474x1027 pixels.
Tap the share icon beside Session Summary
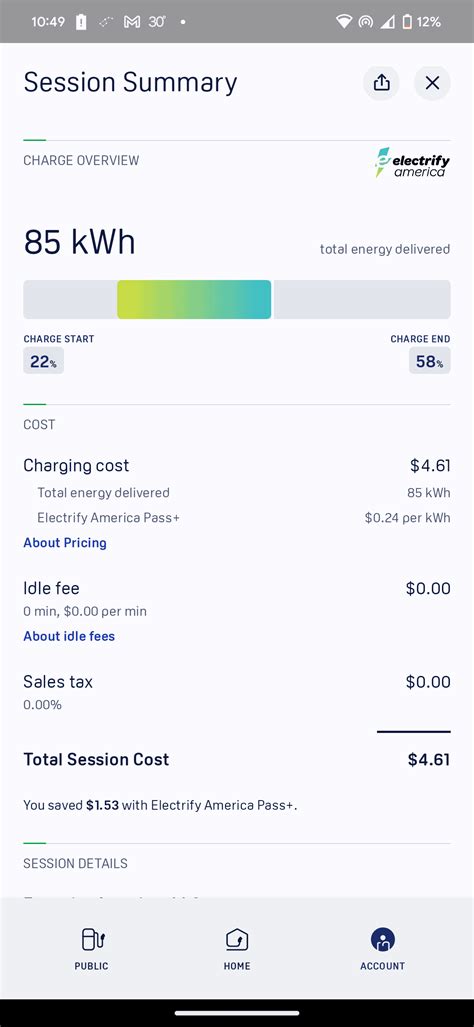381,83
